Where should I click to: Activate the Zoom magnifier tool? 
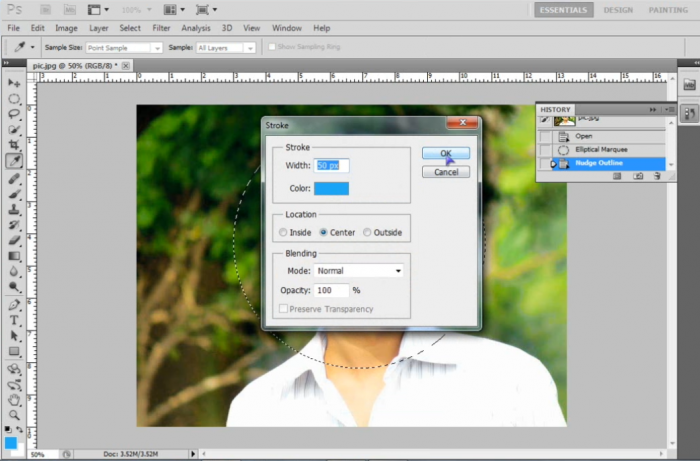(15, 415)
